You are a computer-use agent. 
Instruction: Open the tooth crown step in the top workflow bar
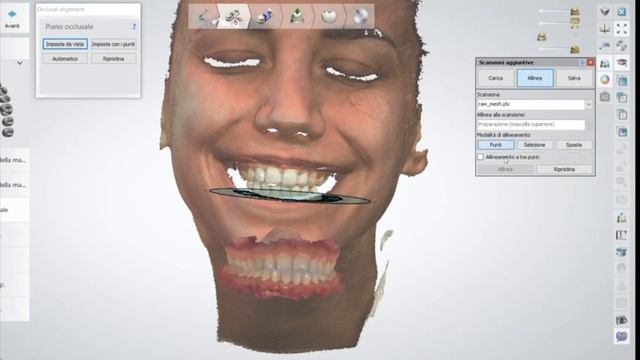coord(329,17)
